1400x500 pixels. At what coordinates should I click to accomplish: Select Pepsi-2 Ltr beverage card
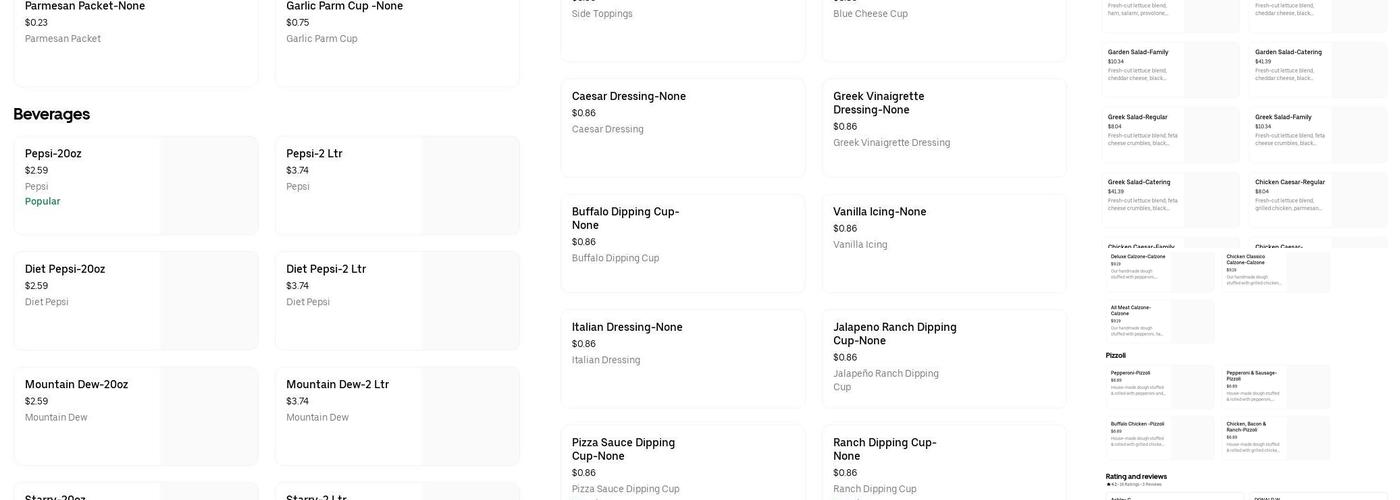pyautogui.click(x=397, y=185)
